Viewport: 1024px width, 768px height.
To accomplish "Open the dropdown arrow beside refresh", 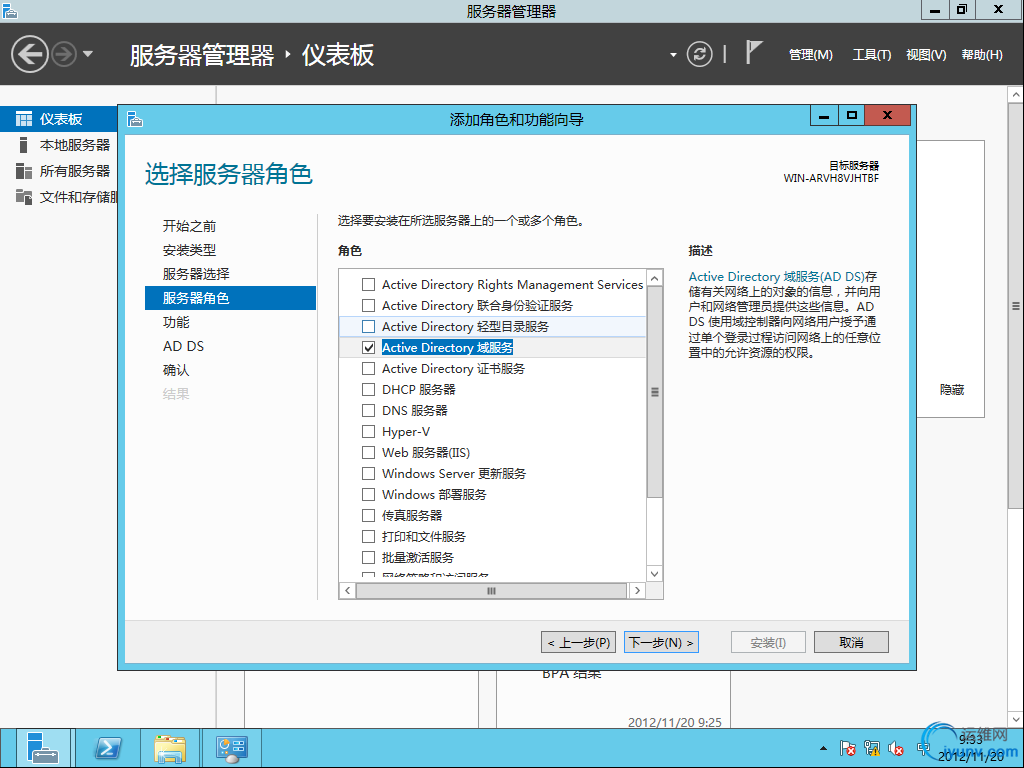I will (x=673, y=55).
